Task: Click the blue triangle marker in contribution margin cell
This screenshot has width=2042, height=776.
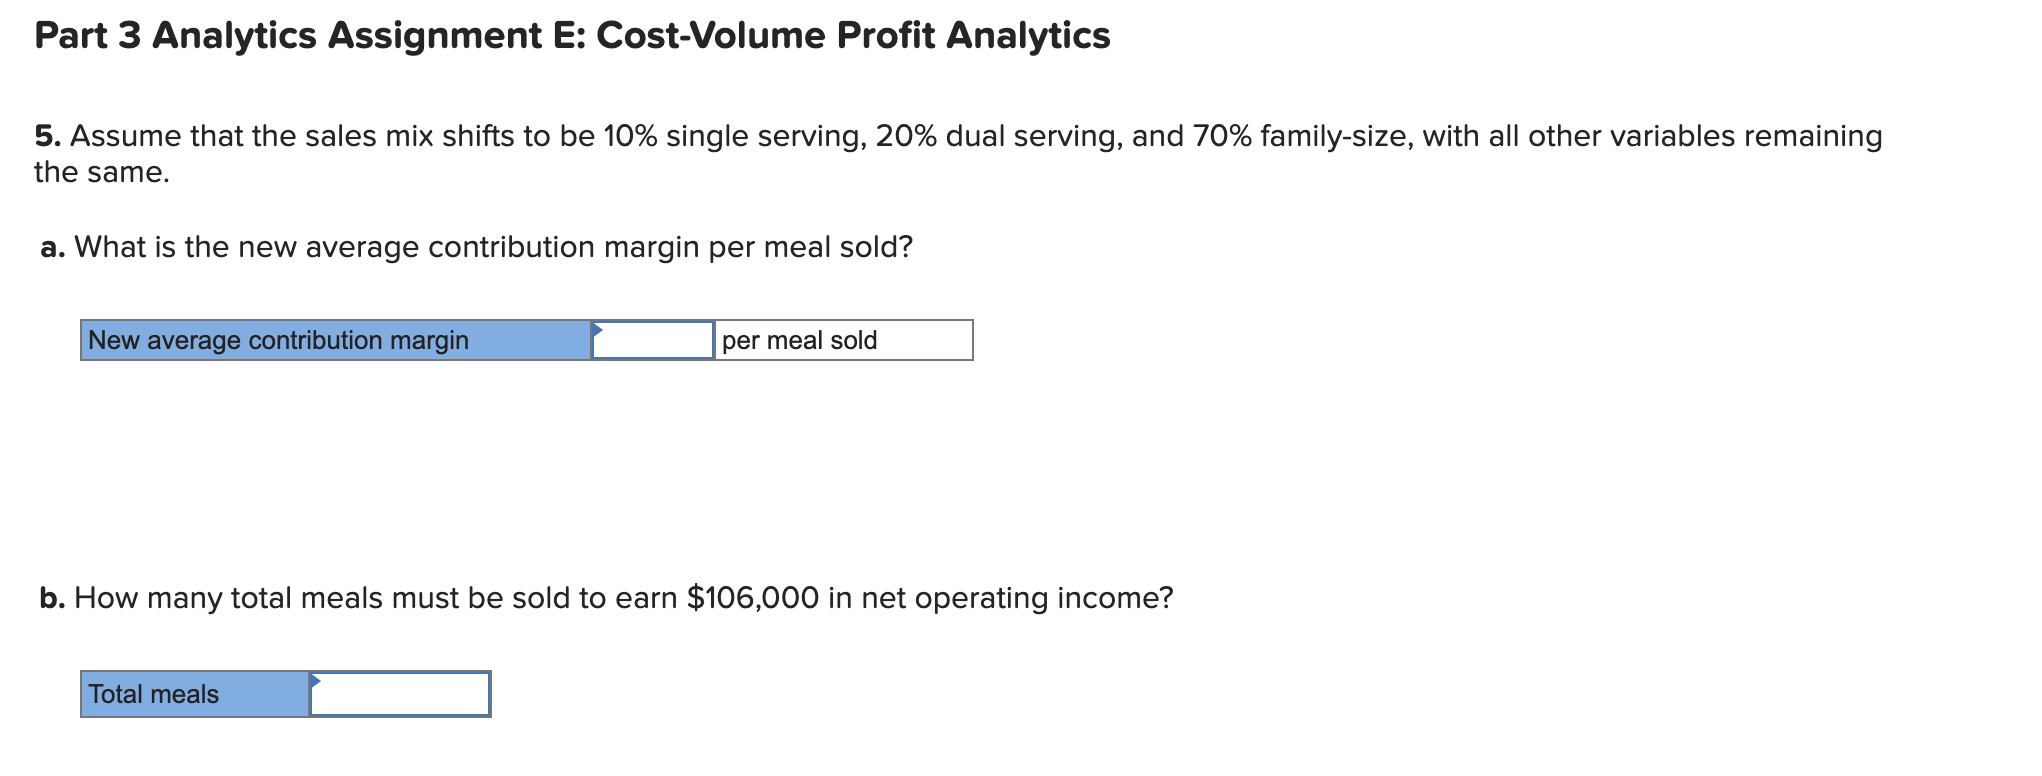Action: (x=597, y=329)
